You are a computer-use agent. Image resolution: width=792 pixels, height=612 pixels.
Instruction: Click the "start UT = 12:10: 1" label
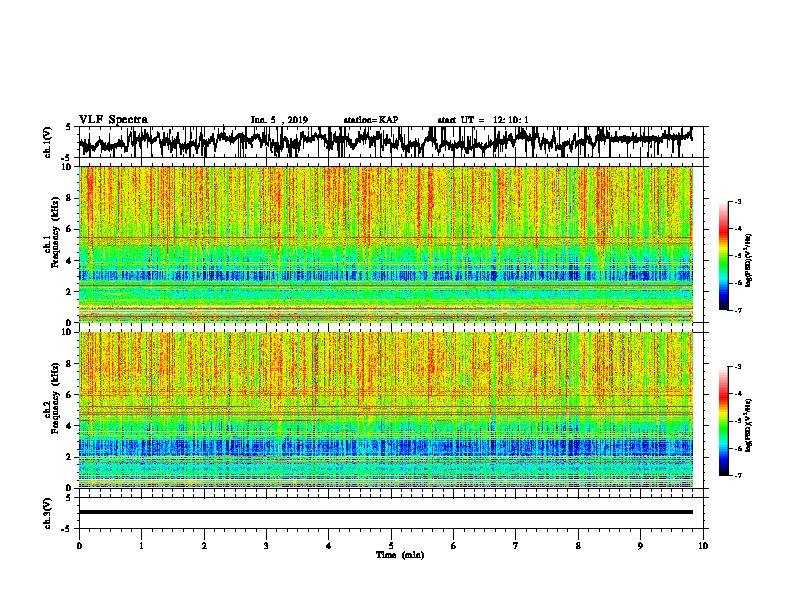483,120
